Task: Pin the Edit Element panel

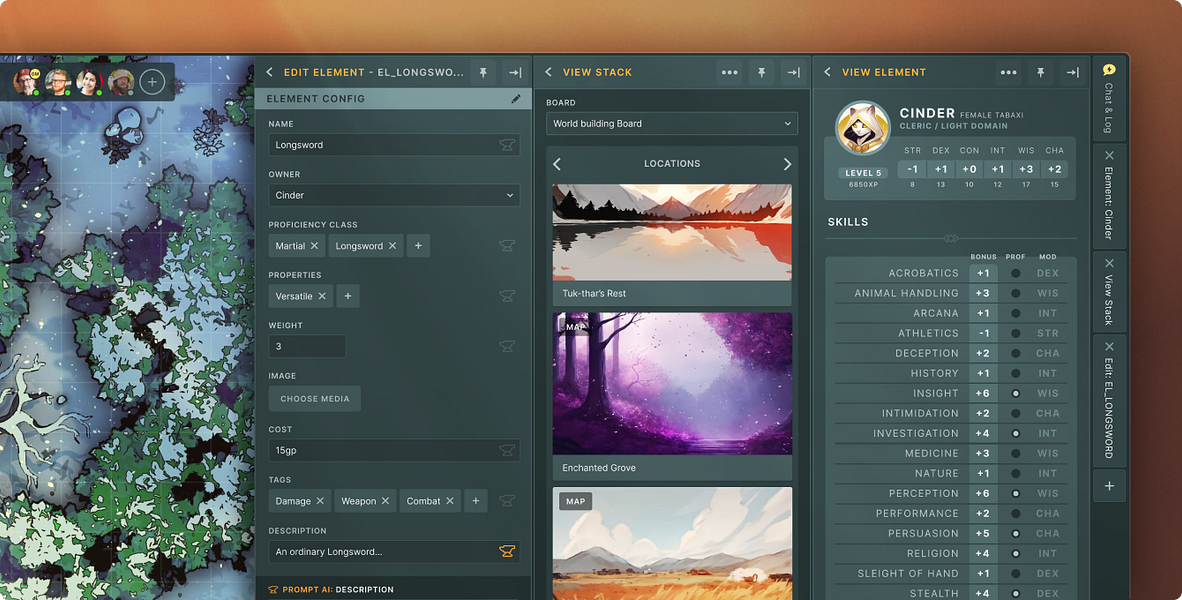Action: (x=483, y=72)
